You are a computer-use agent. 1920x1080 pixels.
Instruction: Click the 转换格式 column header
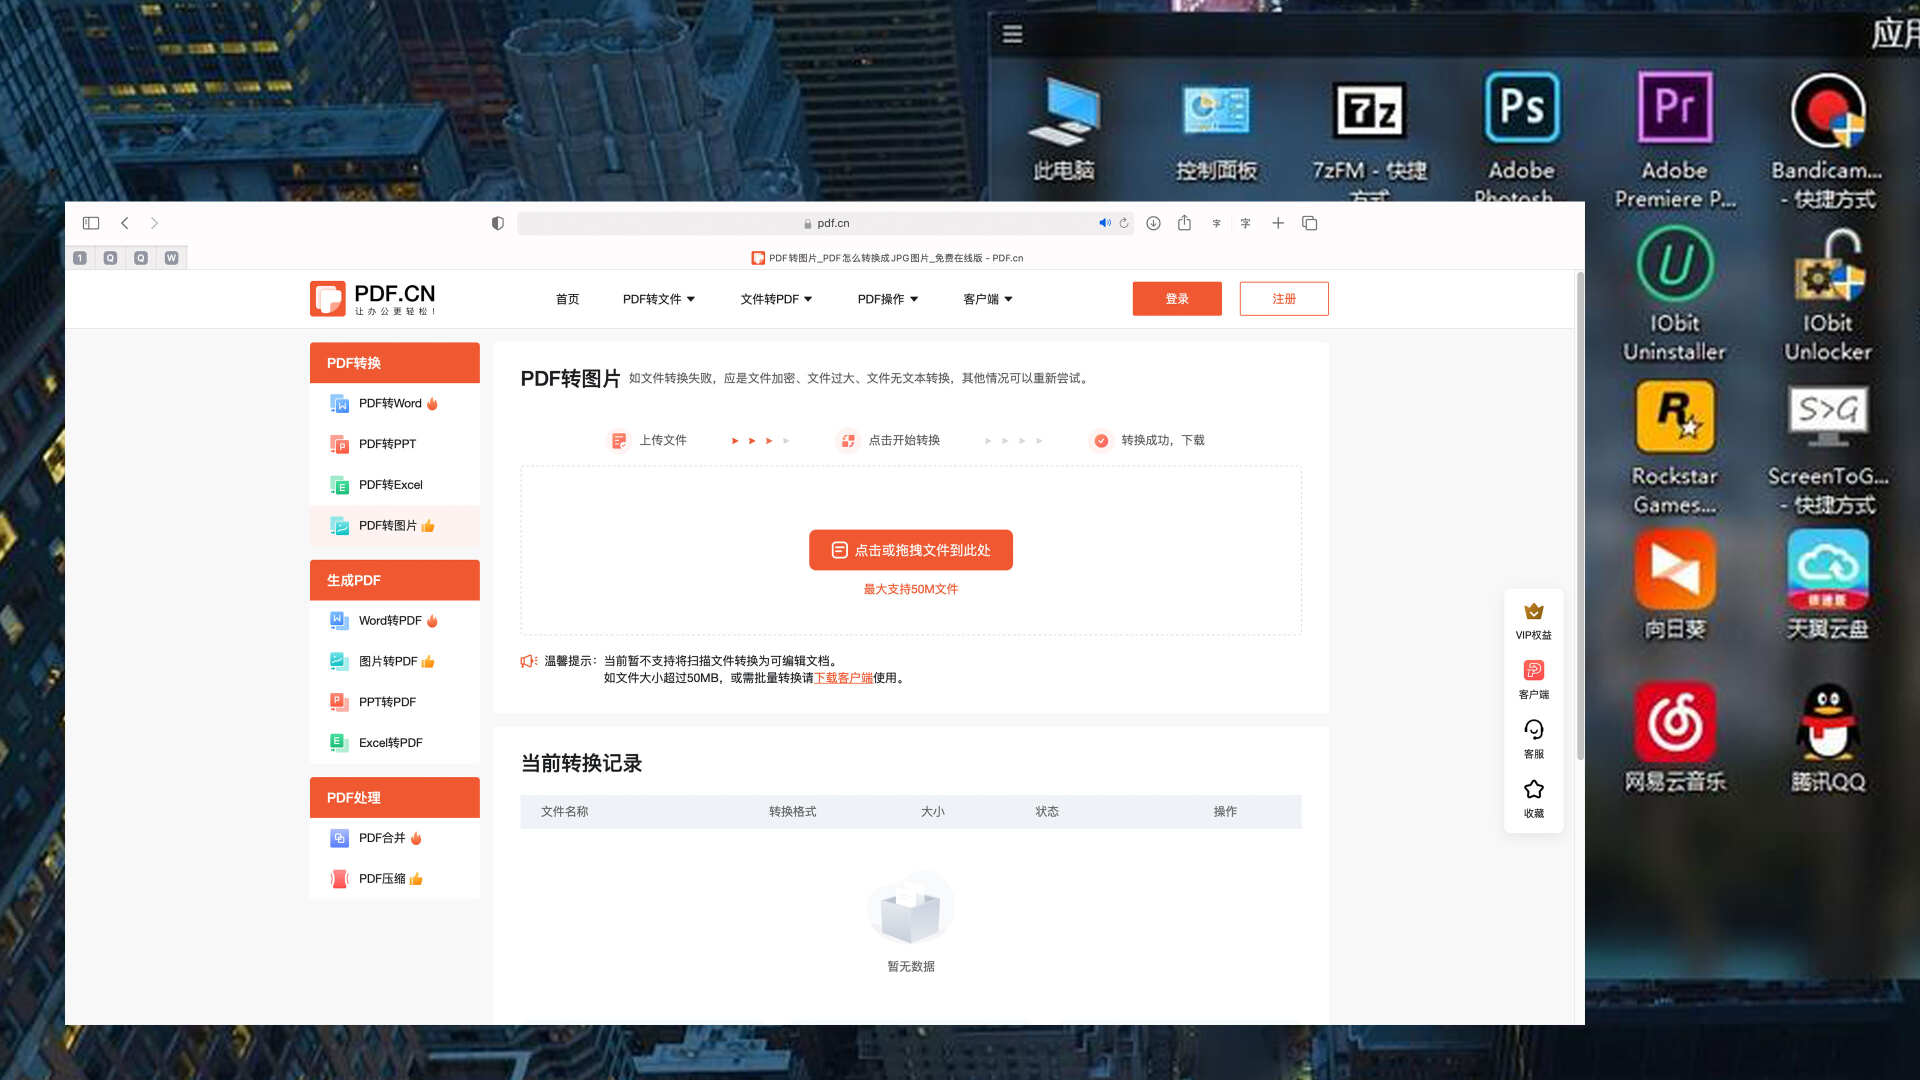(792, 812)
